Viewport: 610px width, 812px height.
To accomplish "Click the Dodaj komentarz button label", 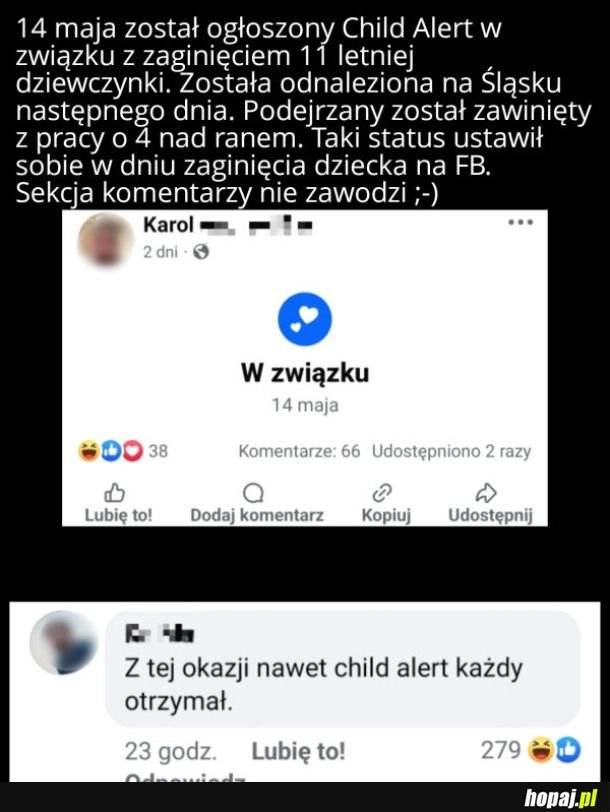I will click(257, 515).
